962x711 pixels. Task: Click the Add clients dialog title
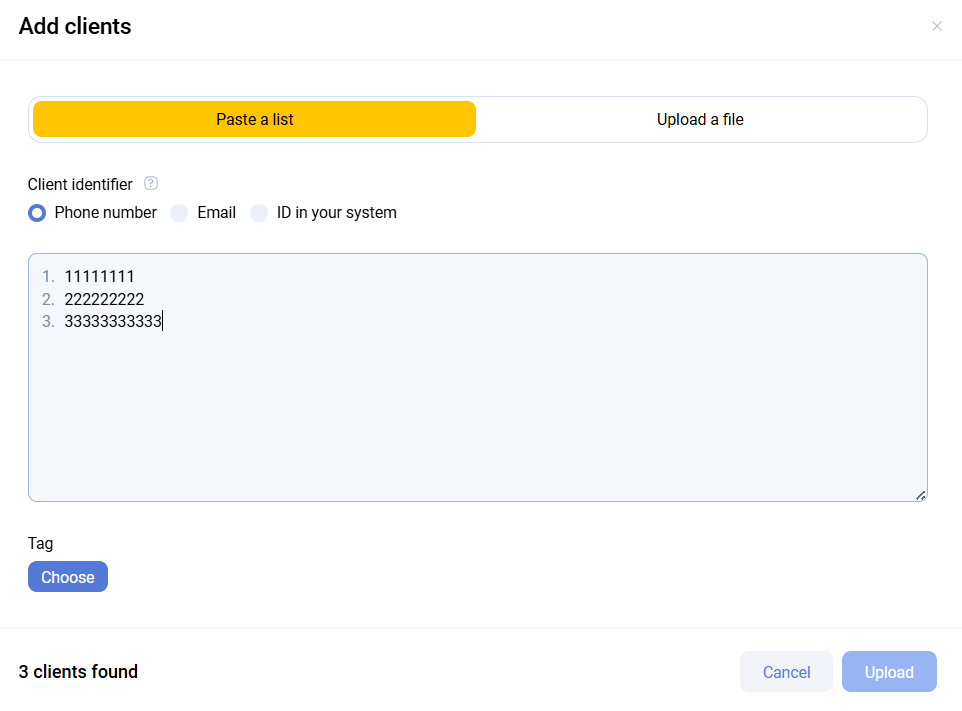click(75, 26)
